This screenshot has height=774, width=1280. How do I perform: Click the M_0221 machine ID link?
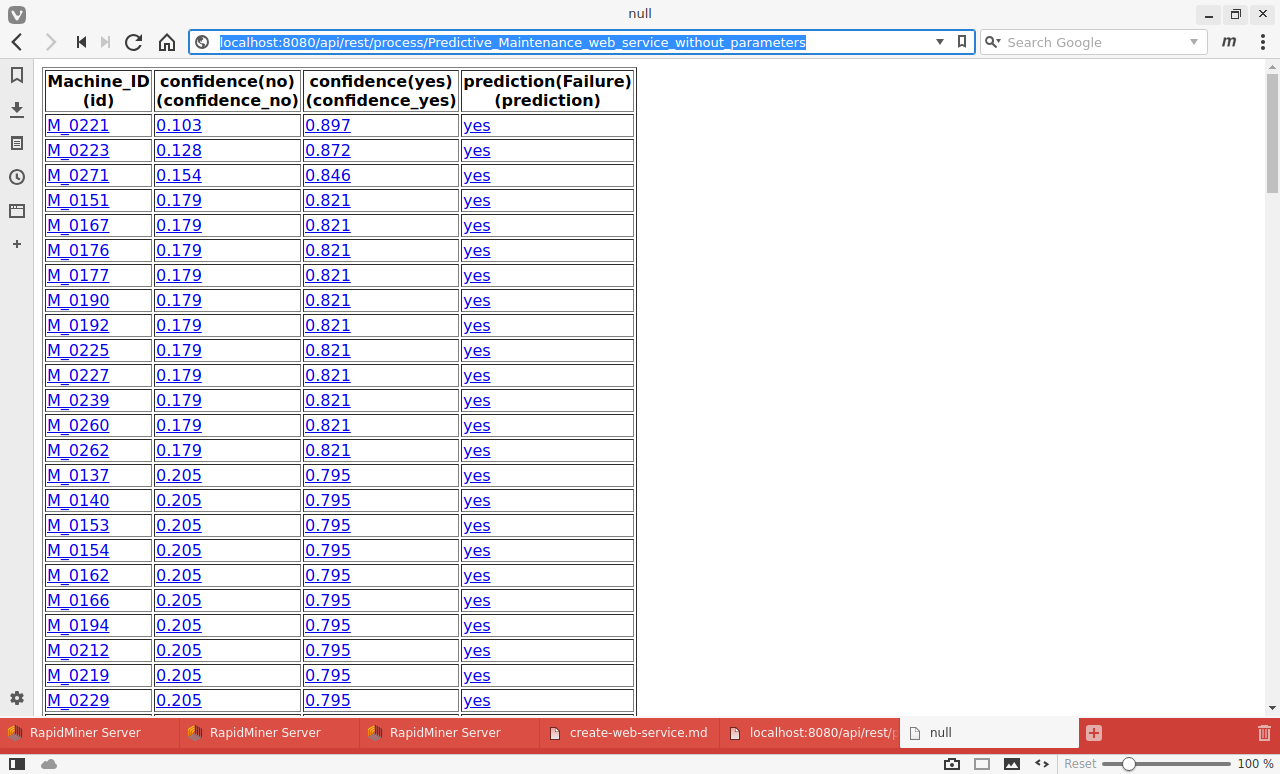pos(78,125)
